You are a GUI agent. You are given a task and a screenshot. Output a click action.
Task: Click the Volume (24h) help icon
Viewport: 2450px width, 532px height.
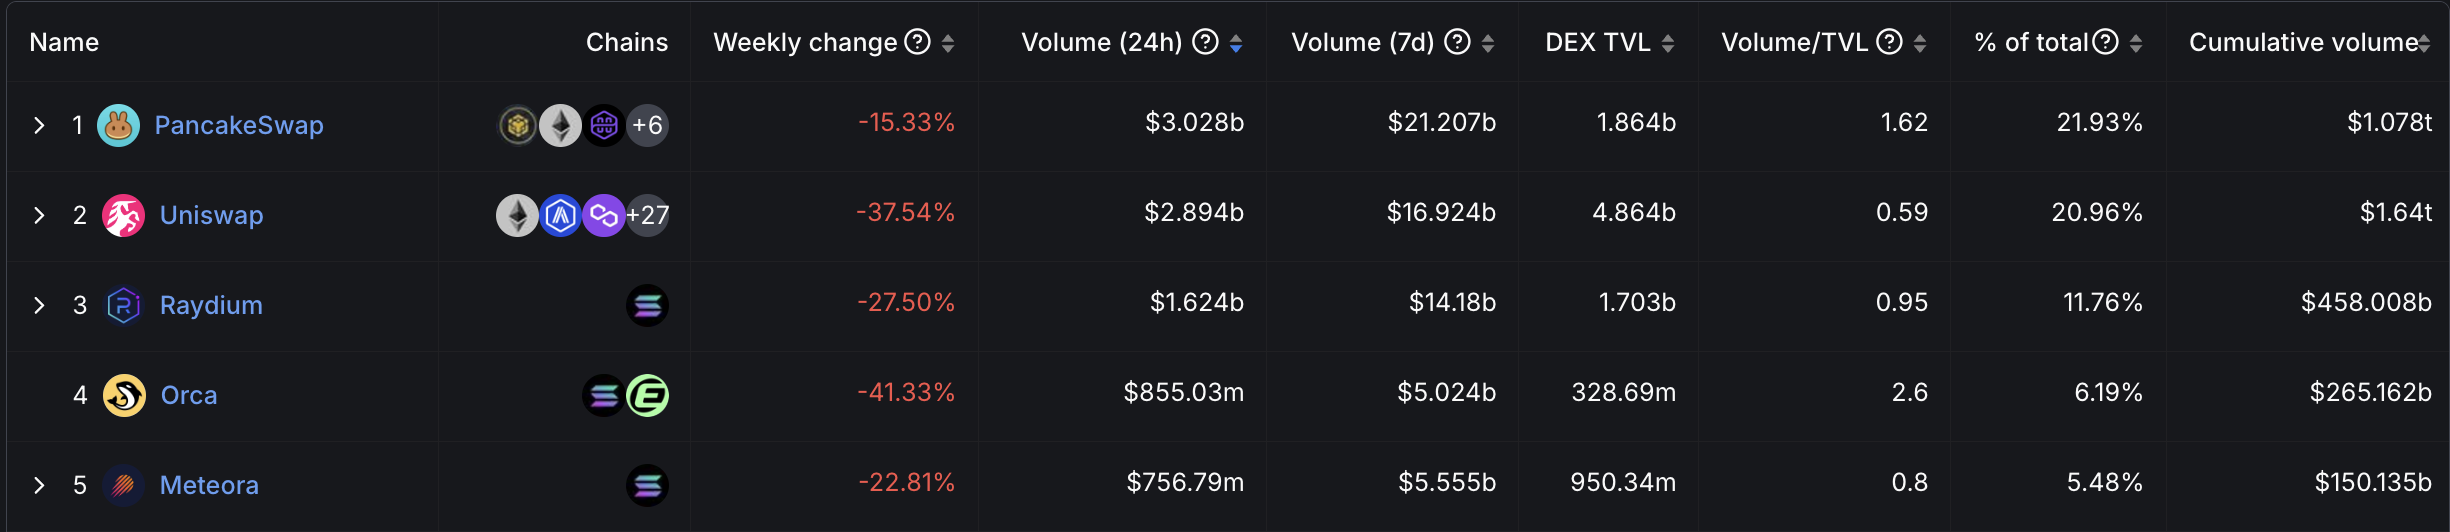point(1206,42)
